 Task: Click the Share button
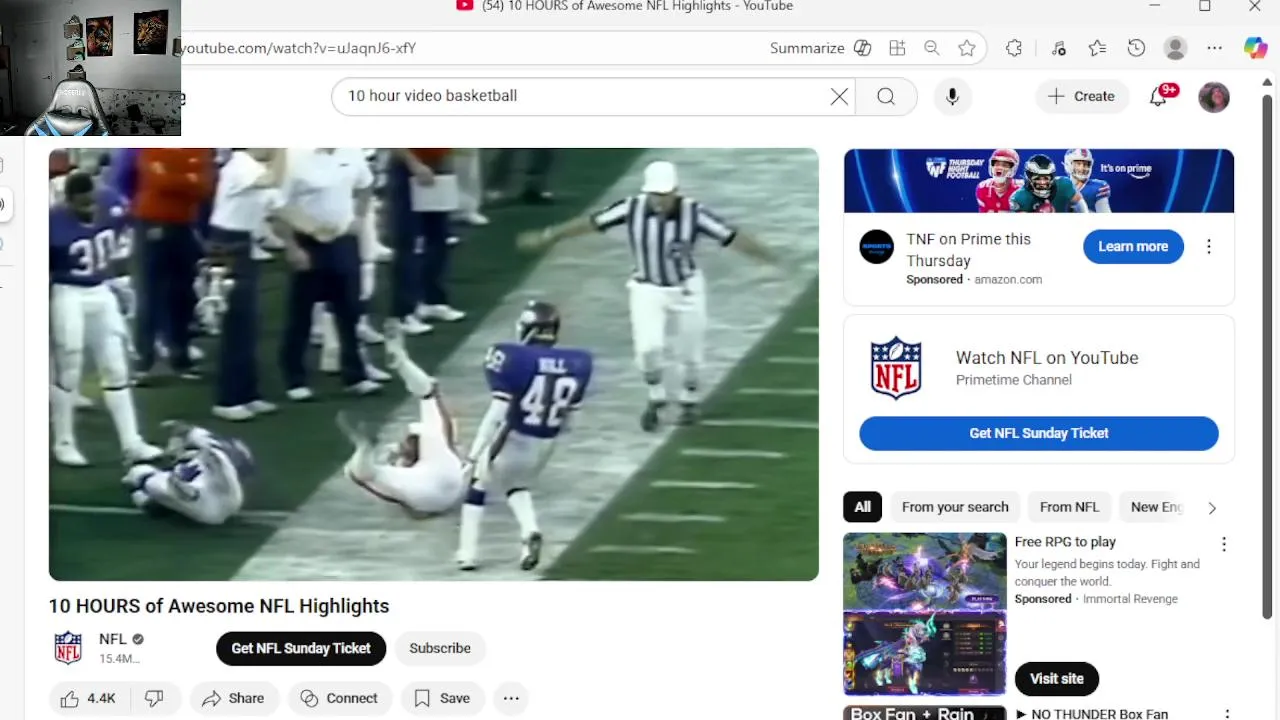tap(234, 699)
